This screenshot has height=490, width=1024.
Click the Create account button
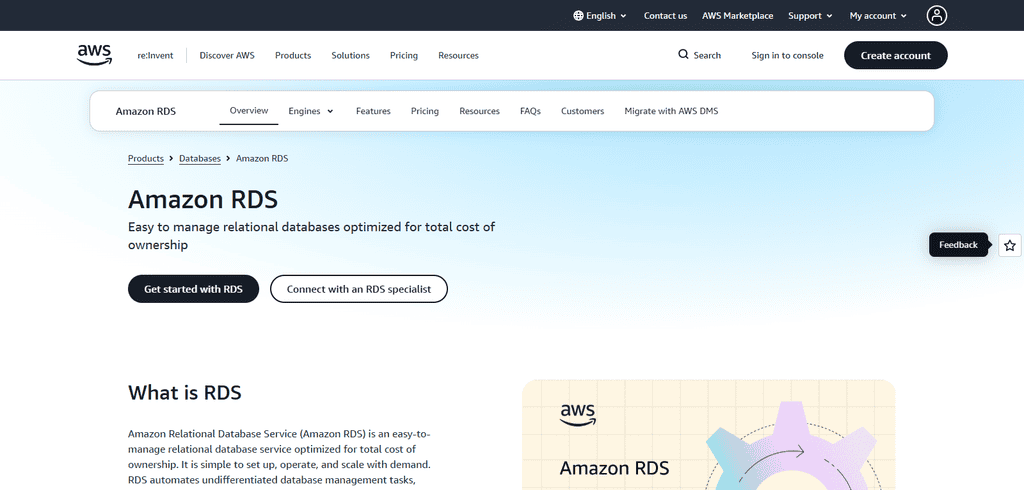pos(895,56)
